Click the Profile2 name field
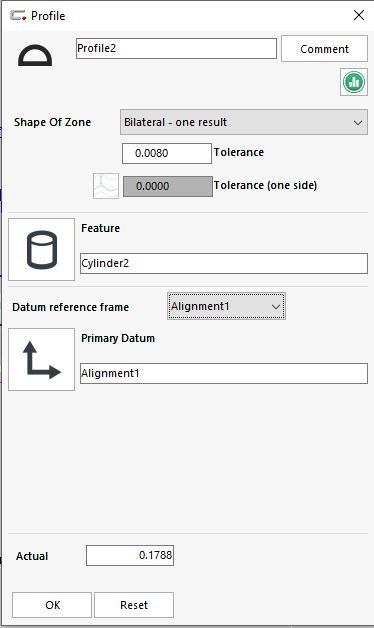The image size is (374, 628). tap(177, 48)
